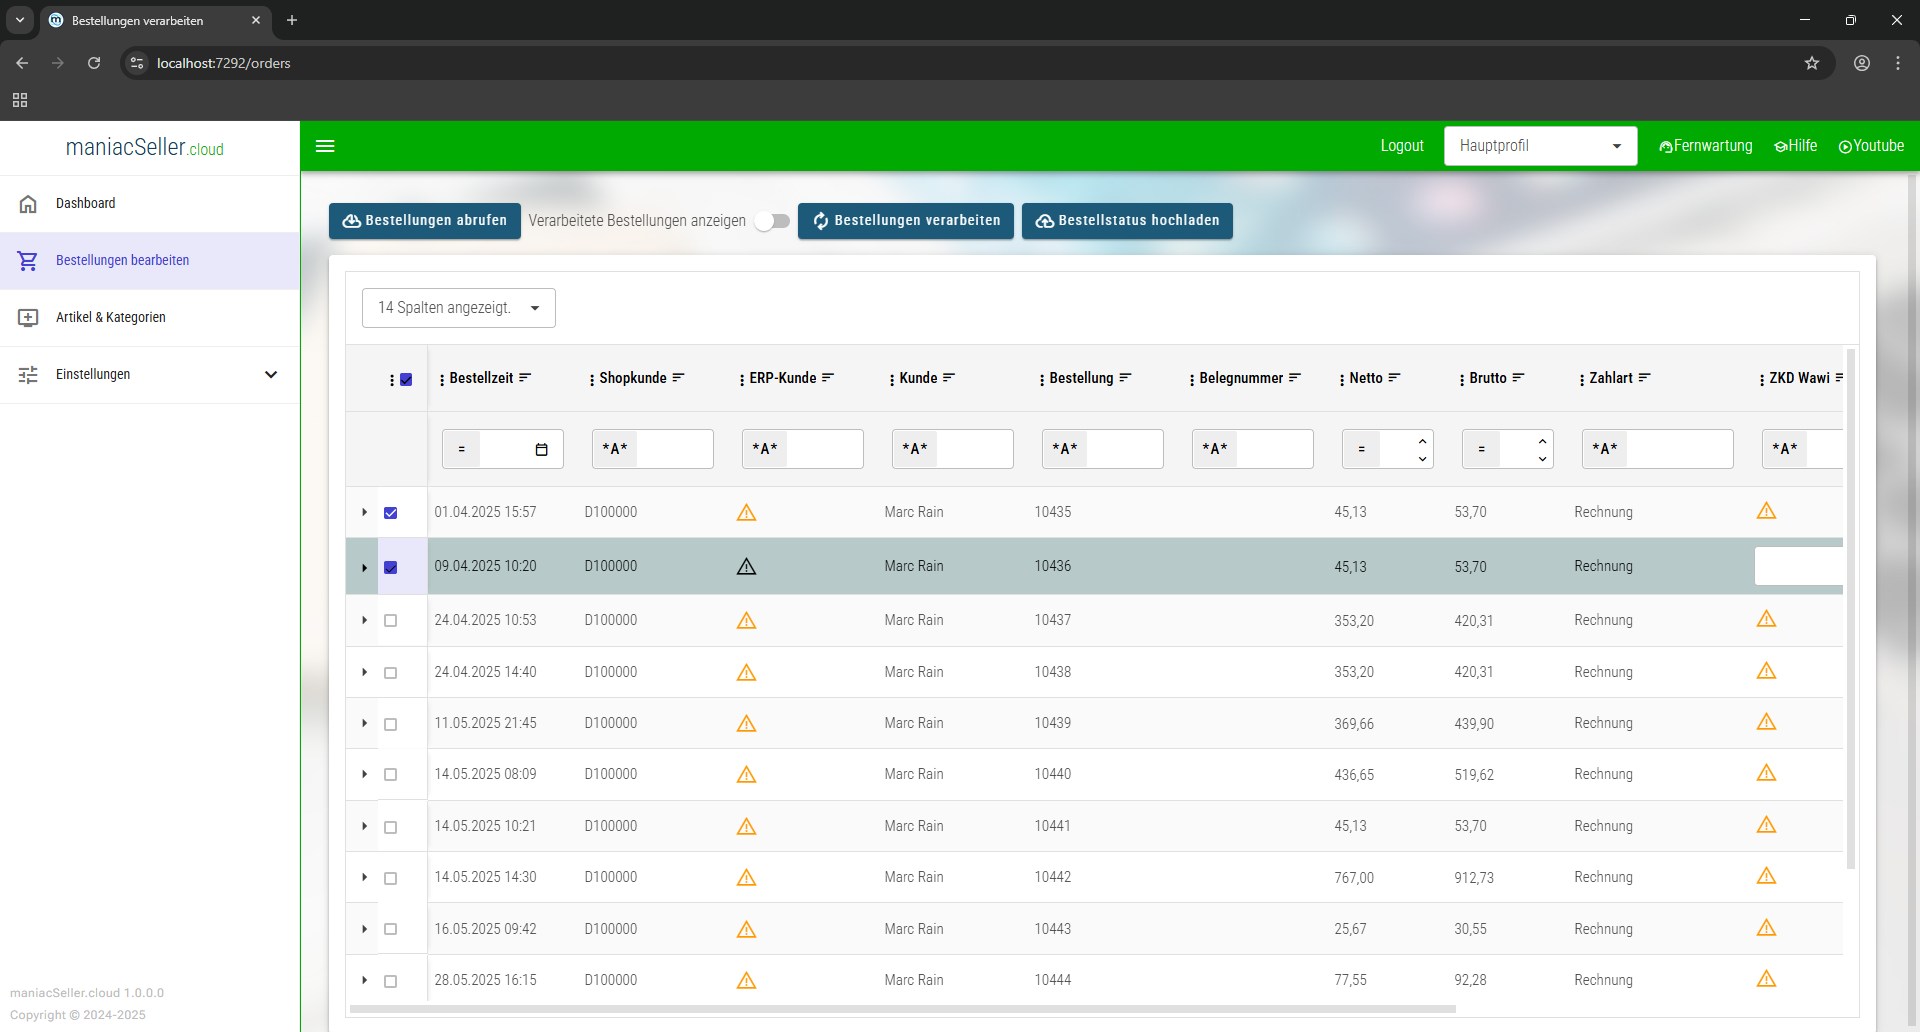Toggle Verarbeitete Bestellungen anzeigen switch

pos(772,221)
